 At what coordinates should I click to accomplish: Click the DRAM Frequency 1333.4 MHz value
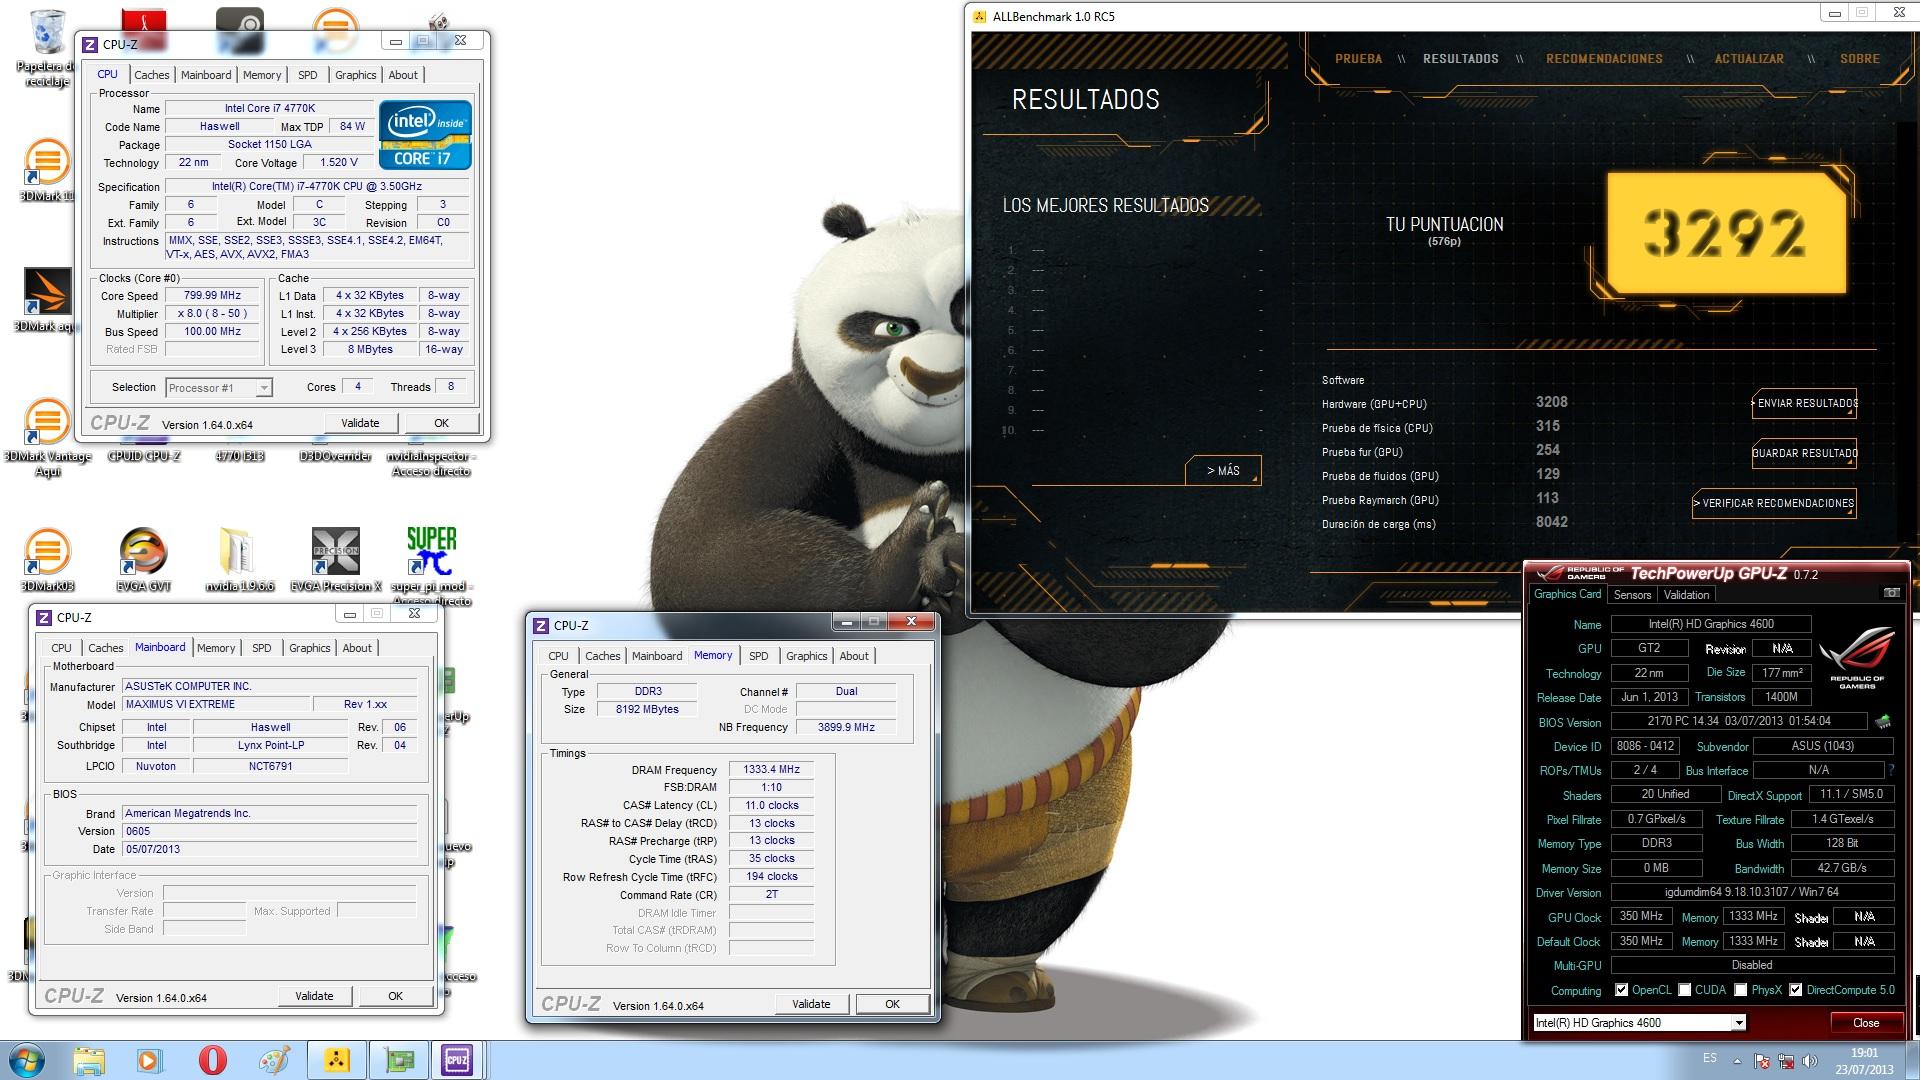pos(771,770)
